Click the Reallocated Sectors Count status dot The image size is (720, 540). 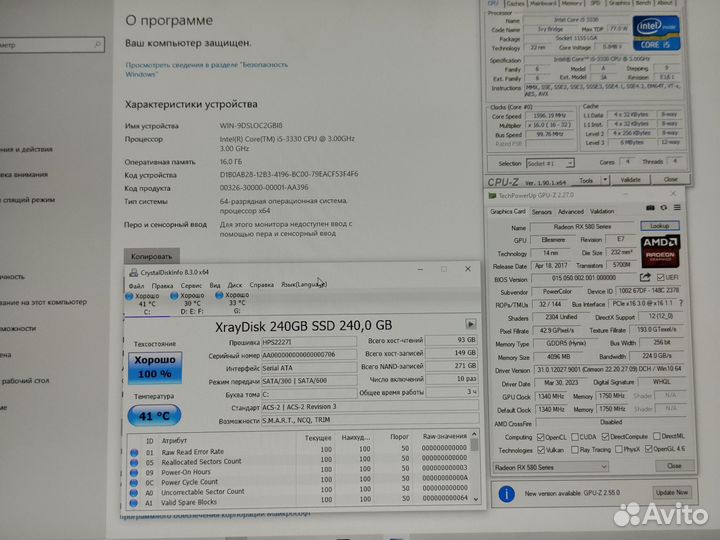click(134, 463)
